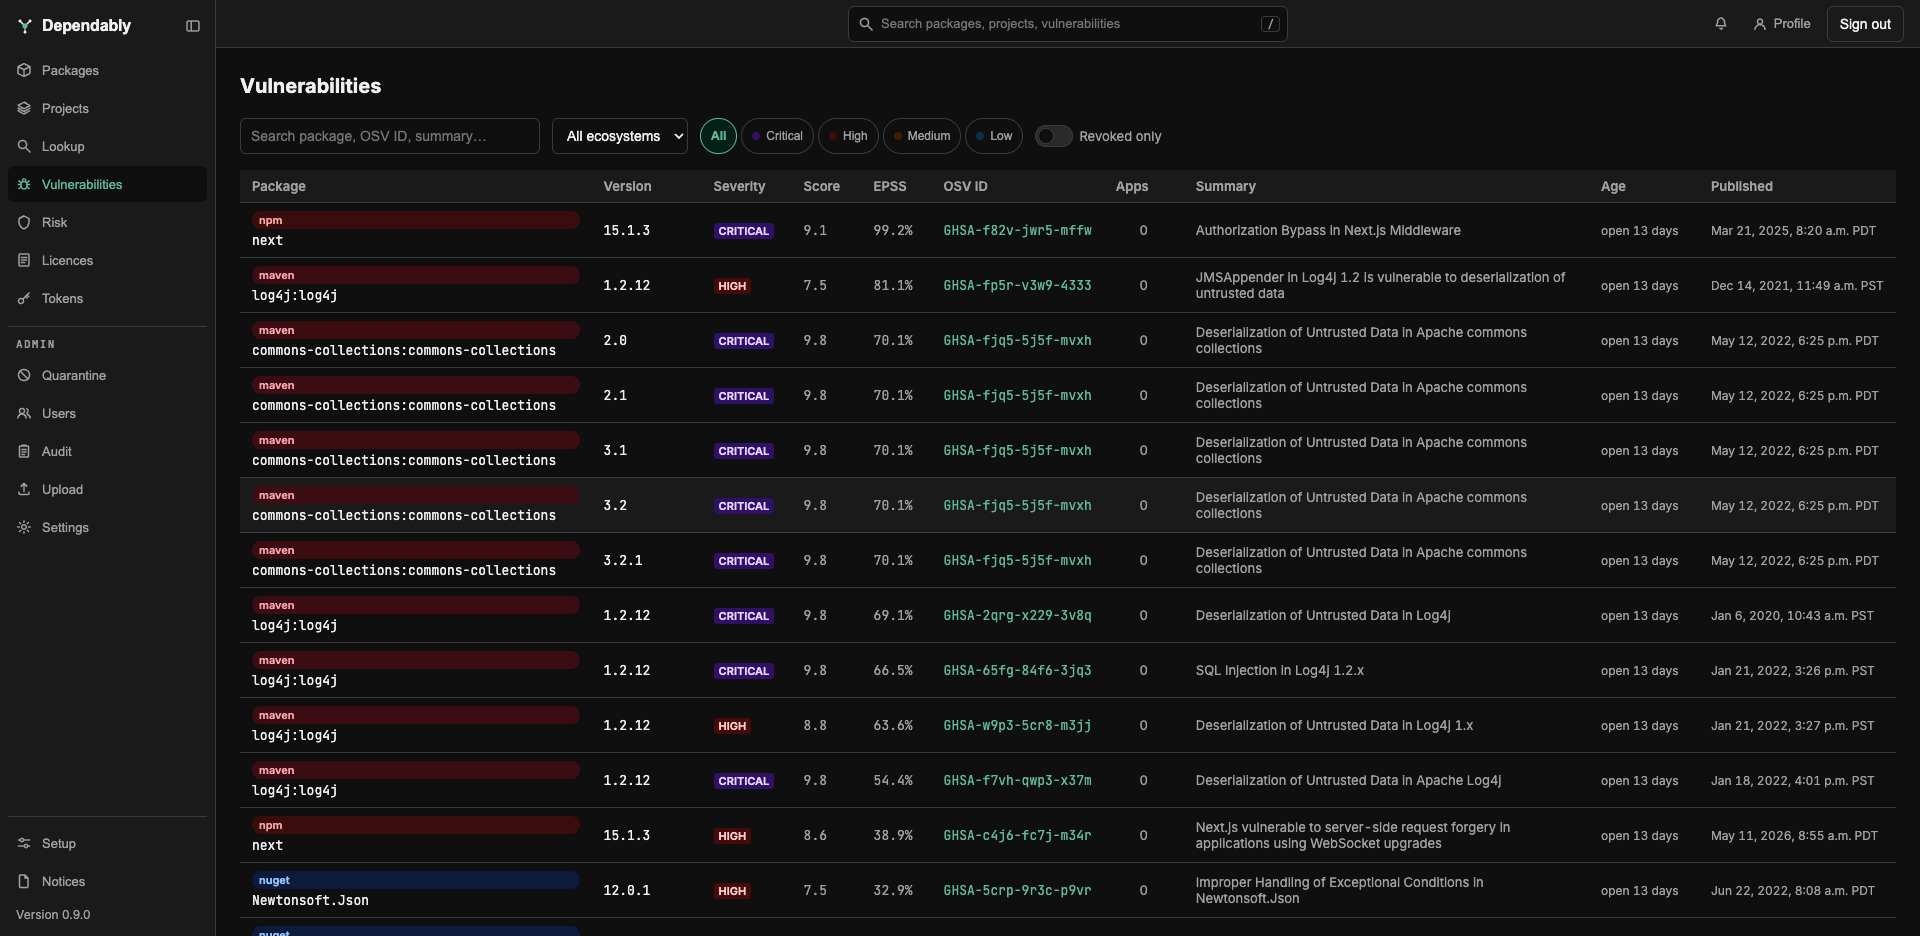Click the Vulnerabilities bug icon in sidebar
This screenshot has height=936, width=1920.
[x=24, y=184]
